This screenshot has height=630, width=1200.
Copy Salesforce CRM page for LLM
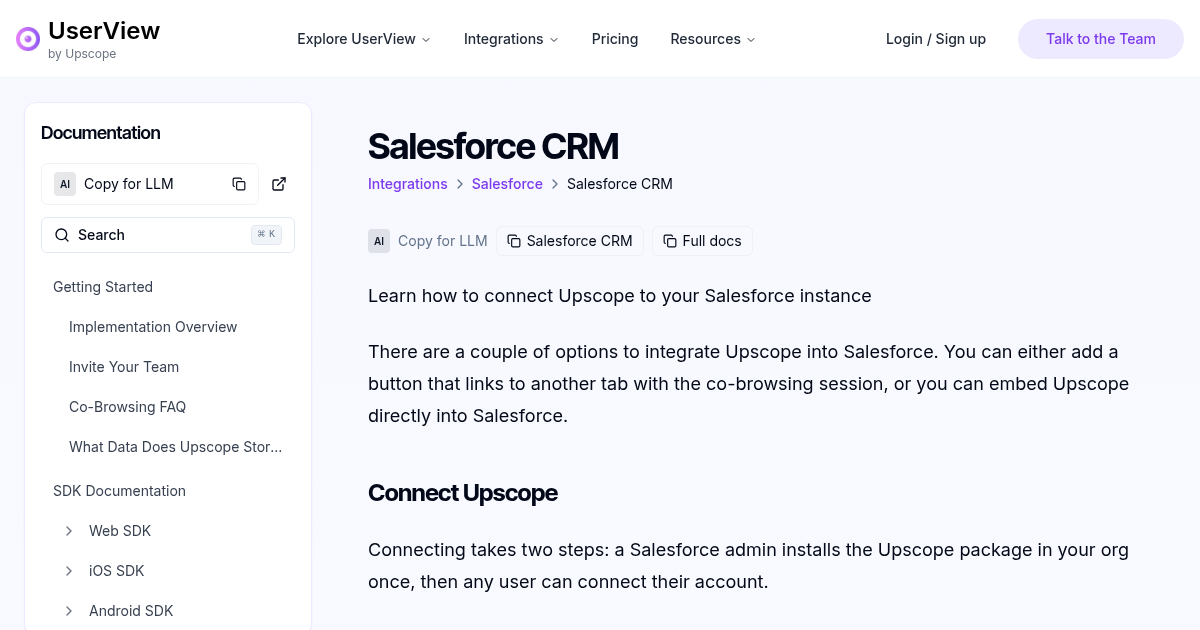570,241
